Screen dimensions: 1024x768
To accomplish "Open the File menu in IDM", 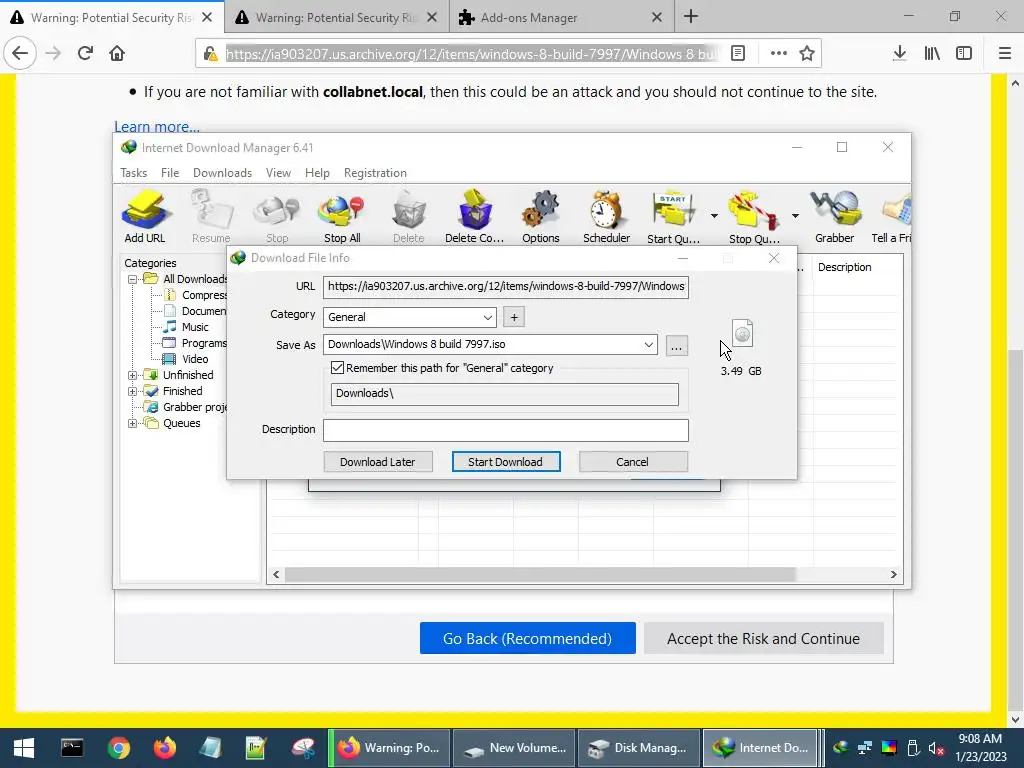I will pos(170,172).
